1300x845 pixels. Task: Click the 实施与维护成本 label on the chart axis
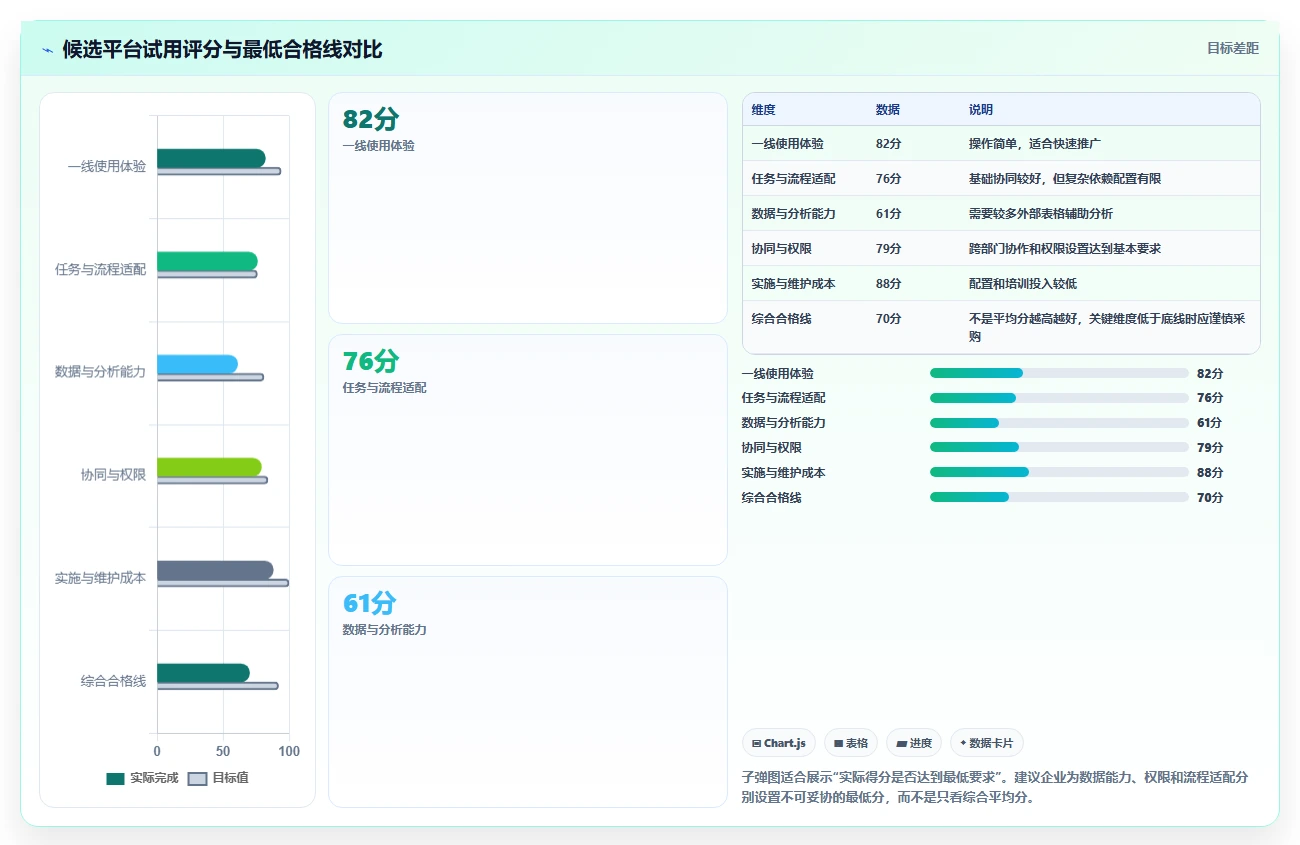(100, 578)
